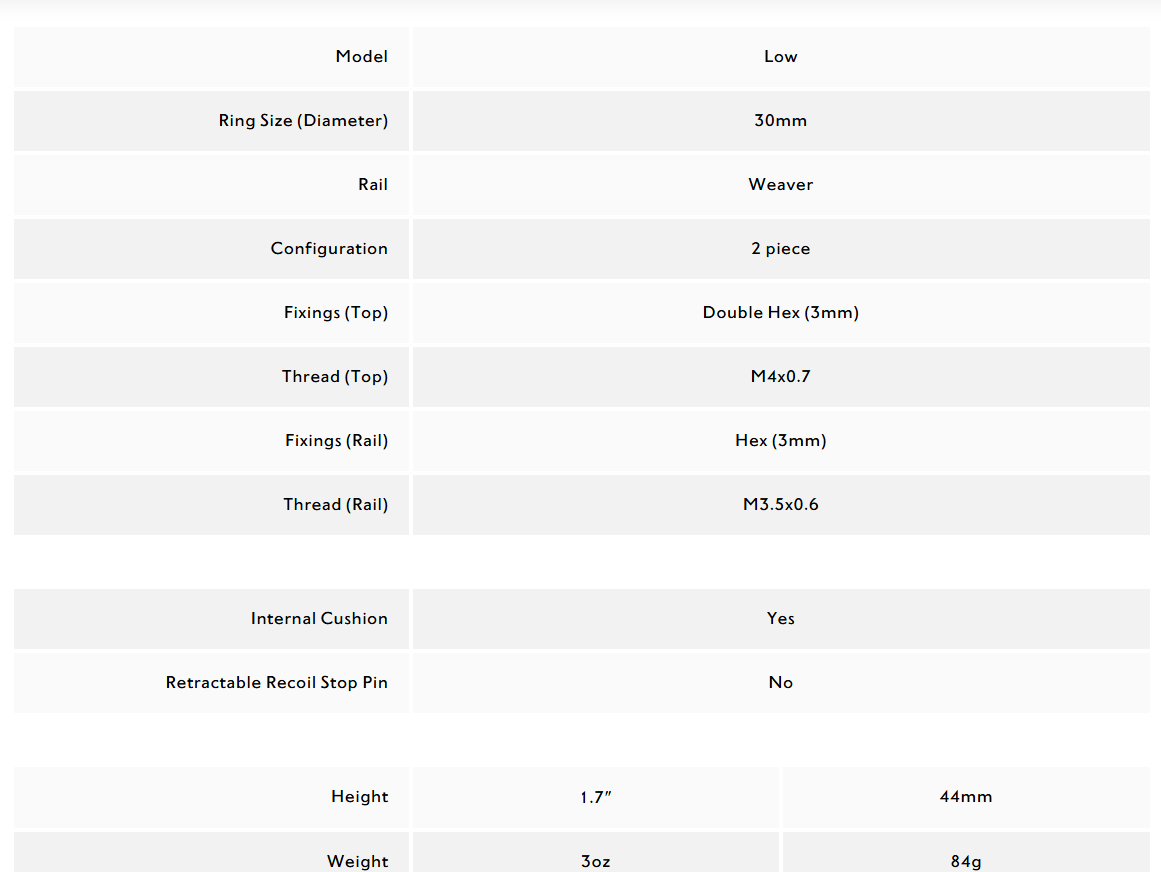Image resolution: width=1161 pixels, height=872 pixels.
Task: Select the '2 piece' configuration value
Action: [x=780, y=249]
